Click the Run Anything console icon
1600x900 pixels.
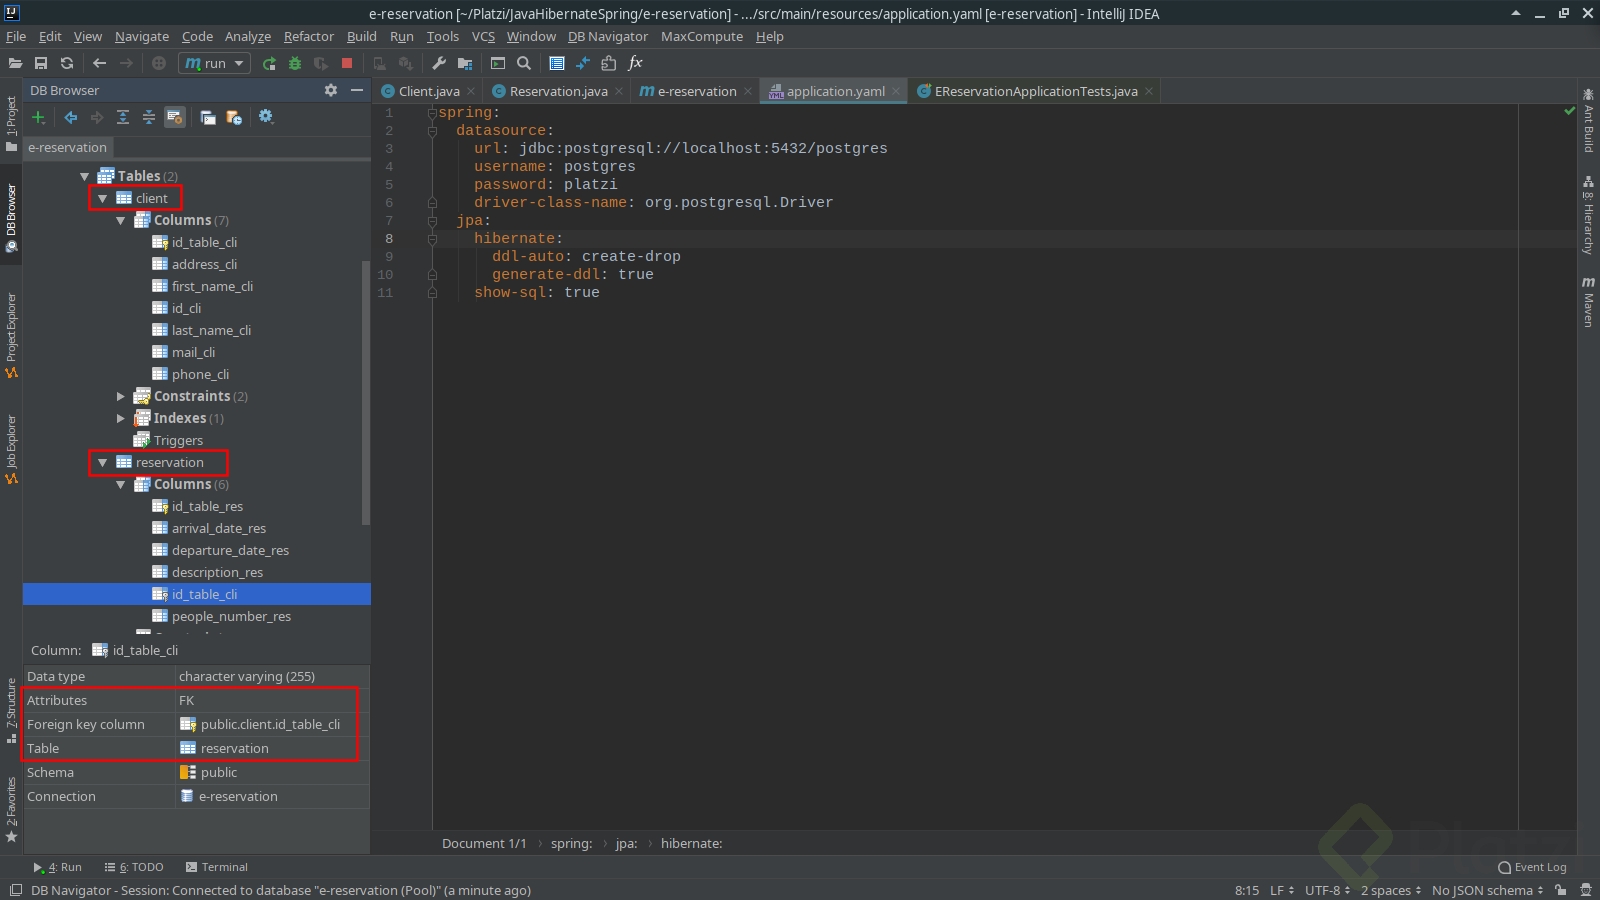(x=497, y=63)
